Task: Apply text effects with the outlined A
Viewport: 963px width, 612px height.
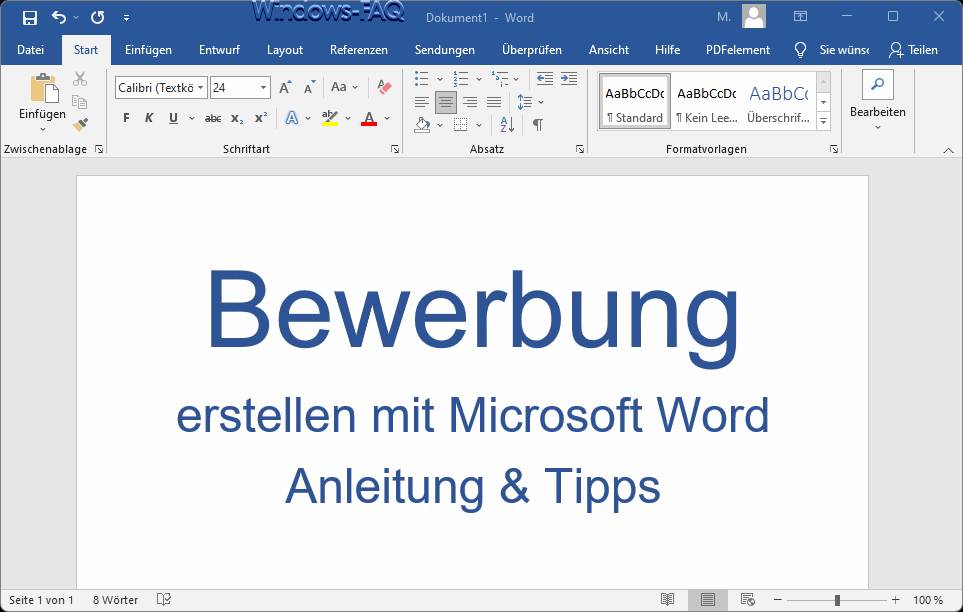Action: tap(292, 118)
